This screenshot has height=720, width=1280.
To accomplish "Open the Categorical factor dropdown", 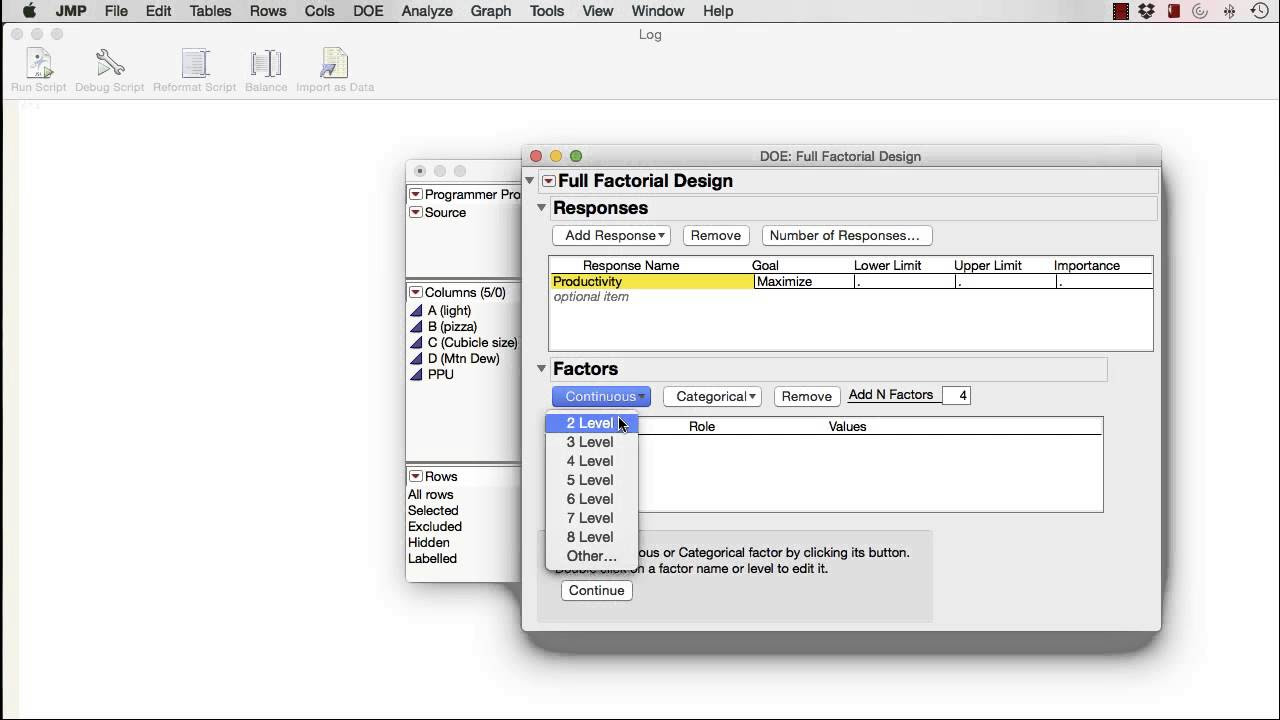I will (713, 397).
